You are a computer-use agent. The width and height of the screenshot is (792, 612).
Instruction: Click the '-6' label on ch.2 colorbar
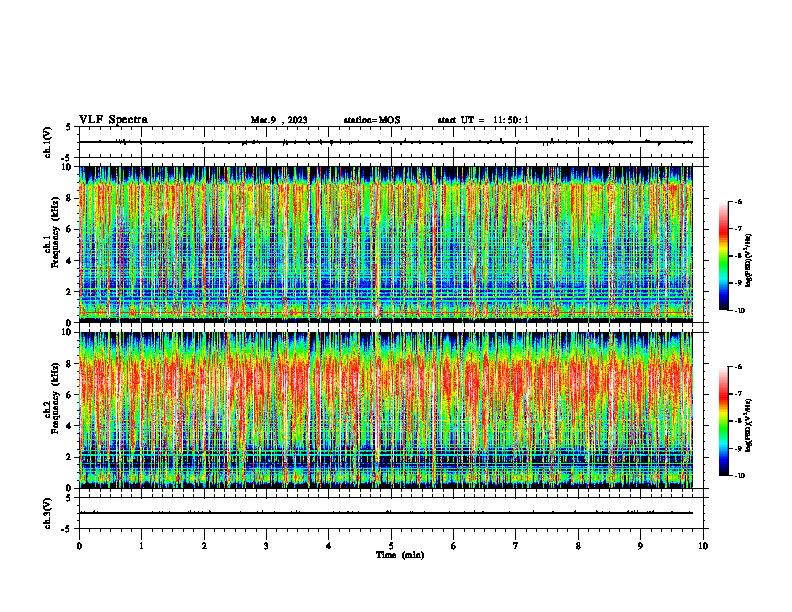pyautogui.click(x=739, y=367)
